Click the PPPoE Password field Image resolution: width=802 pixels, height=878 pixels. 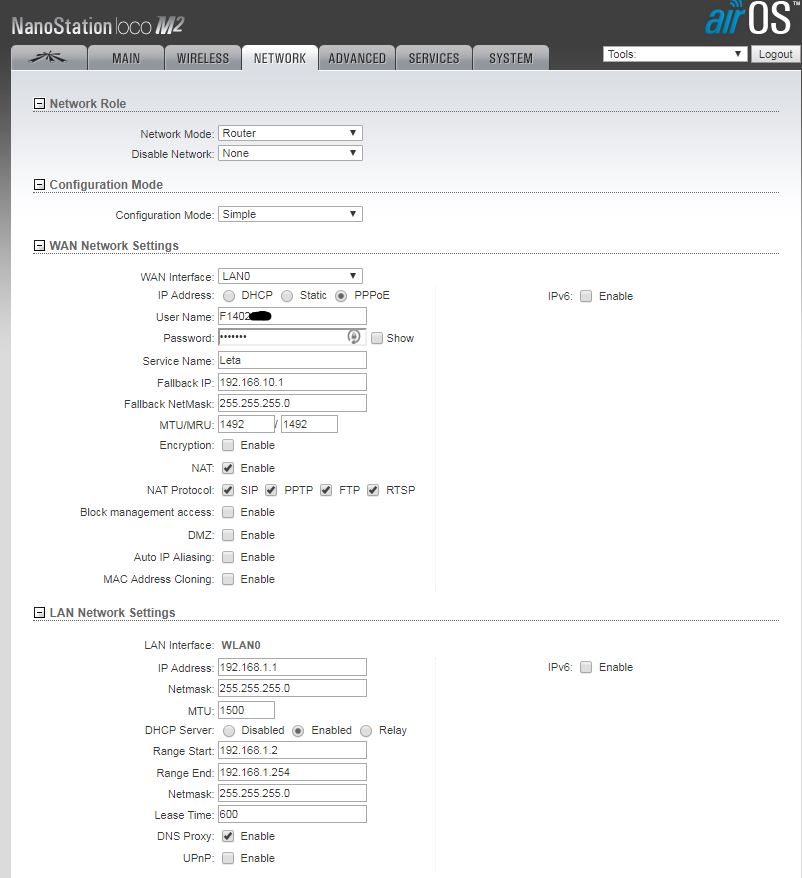click(x=292, y=337)
